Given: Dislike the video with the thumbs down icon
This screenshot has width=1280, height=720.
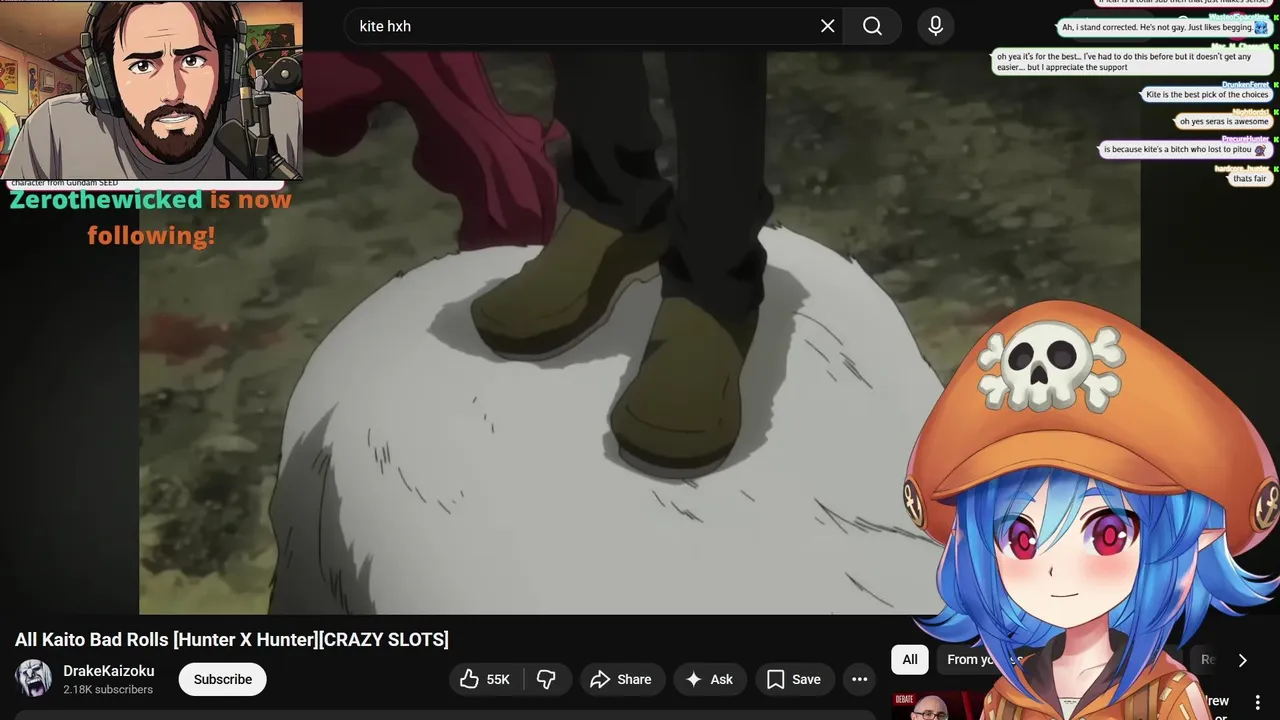Looking at the screenshot, I should pos(547,679).
